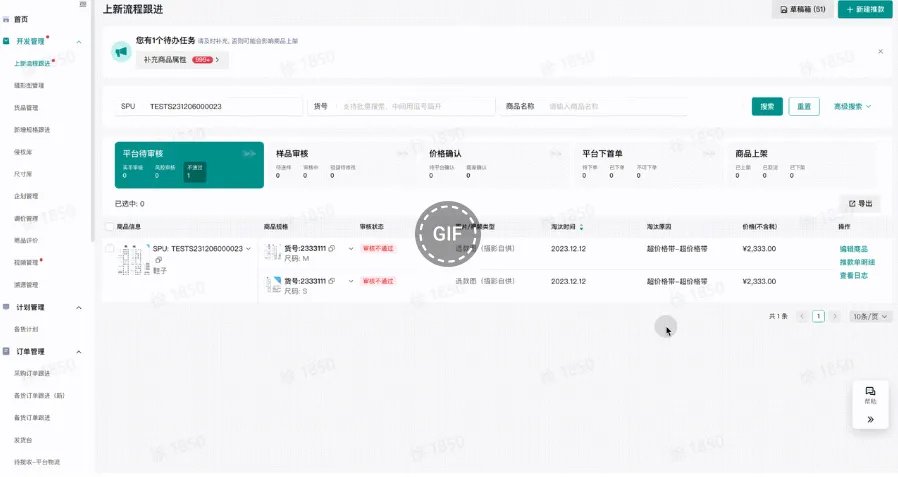Sort by 淘汰时间 using the sort arrows
898x477 pixels.
[x=581, y=227]
